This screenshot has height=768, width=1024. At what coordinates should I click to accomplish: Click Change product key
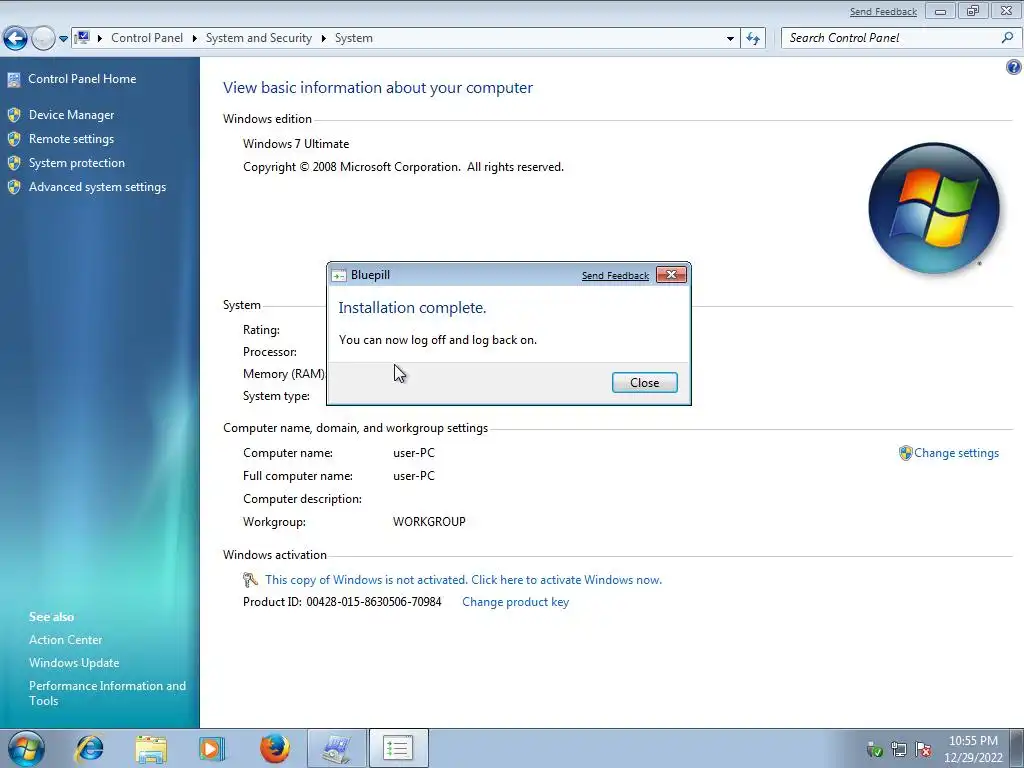(x=515, y=602)
